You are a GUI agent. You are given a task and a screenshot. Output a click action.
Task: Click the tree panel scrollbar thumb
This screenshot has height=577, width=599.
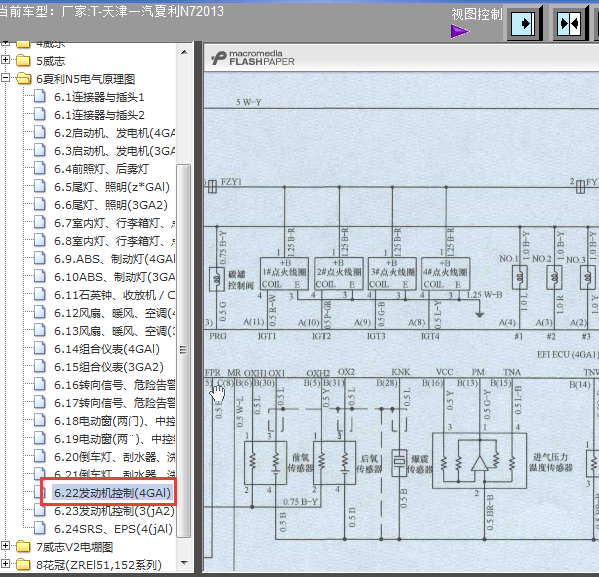184,350
